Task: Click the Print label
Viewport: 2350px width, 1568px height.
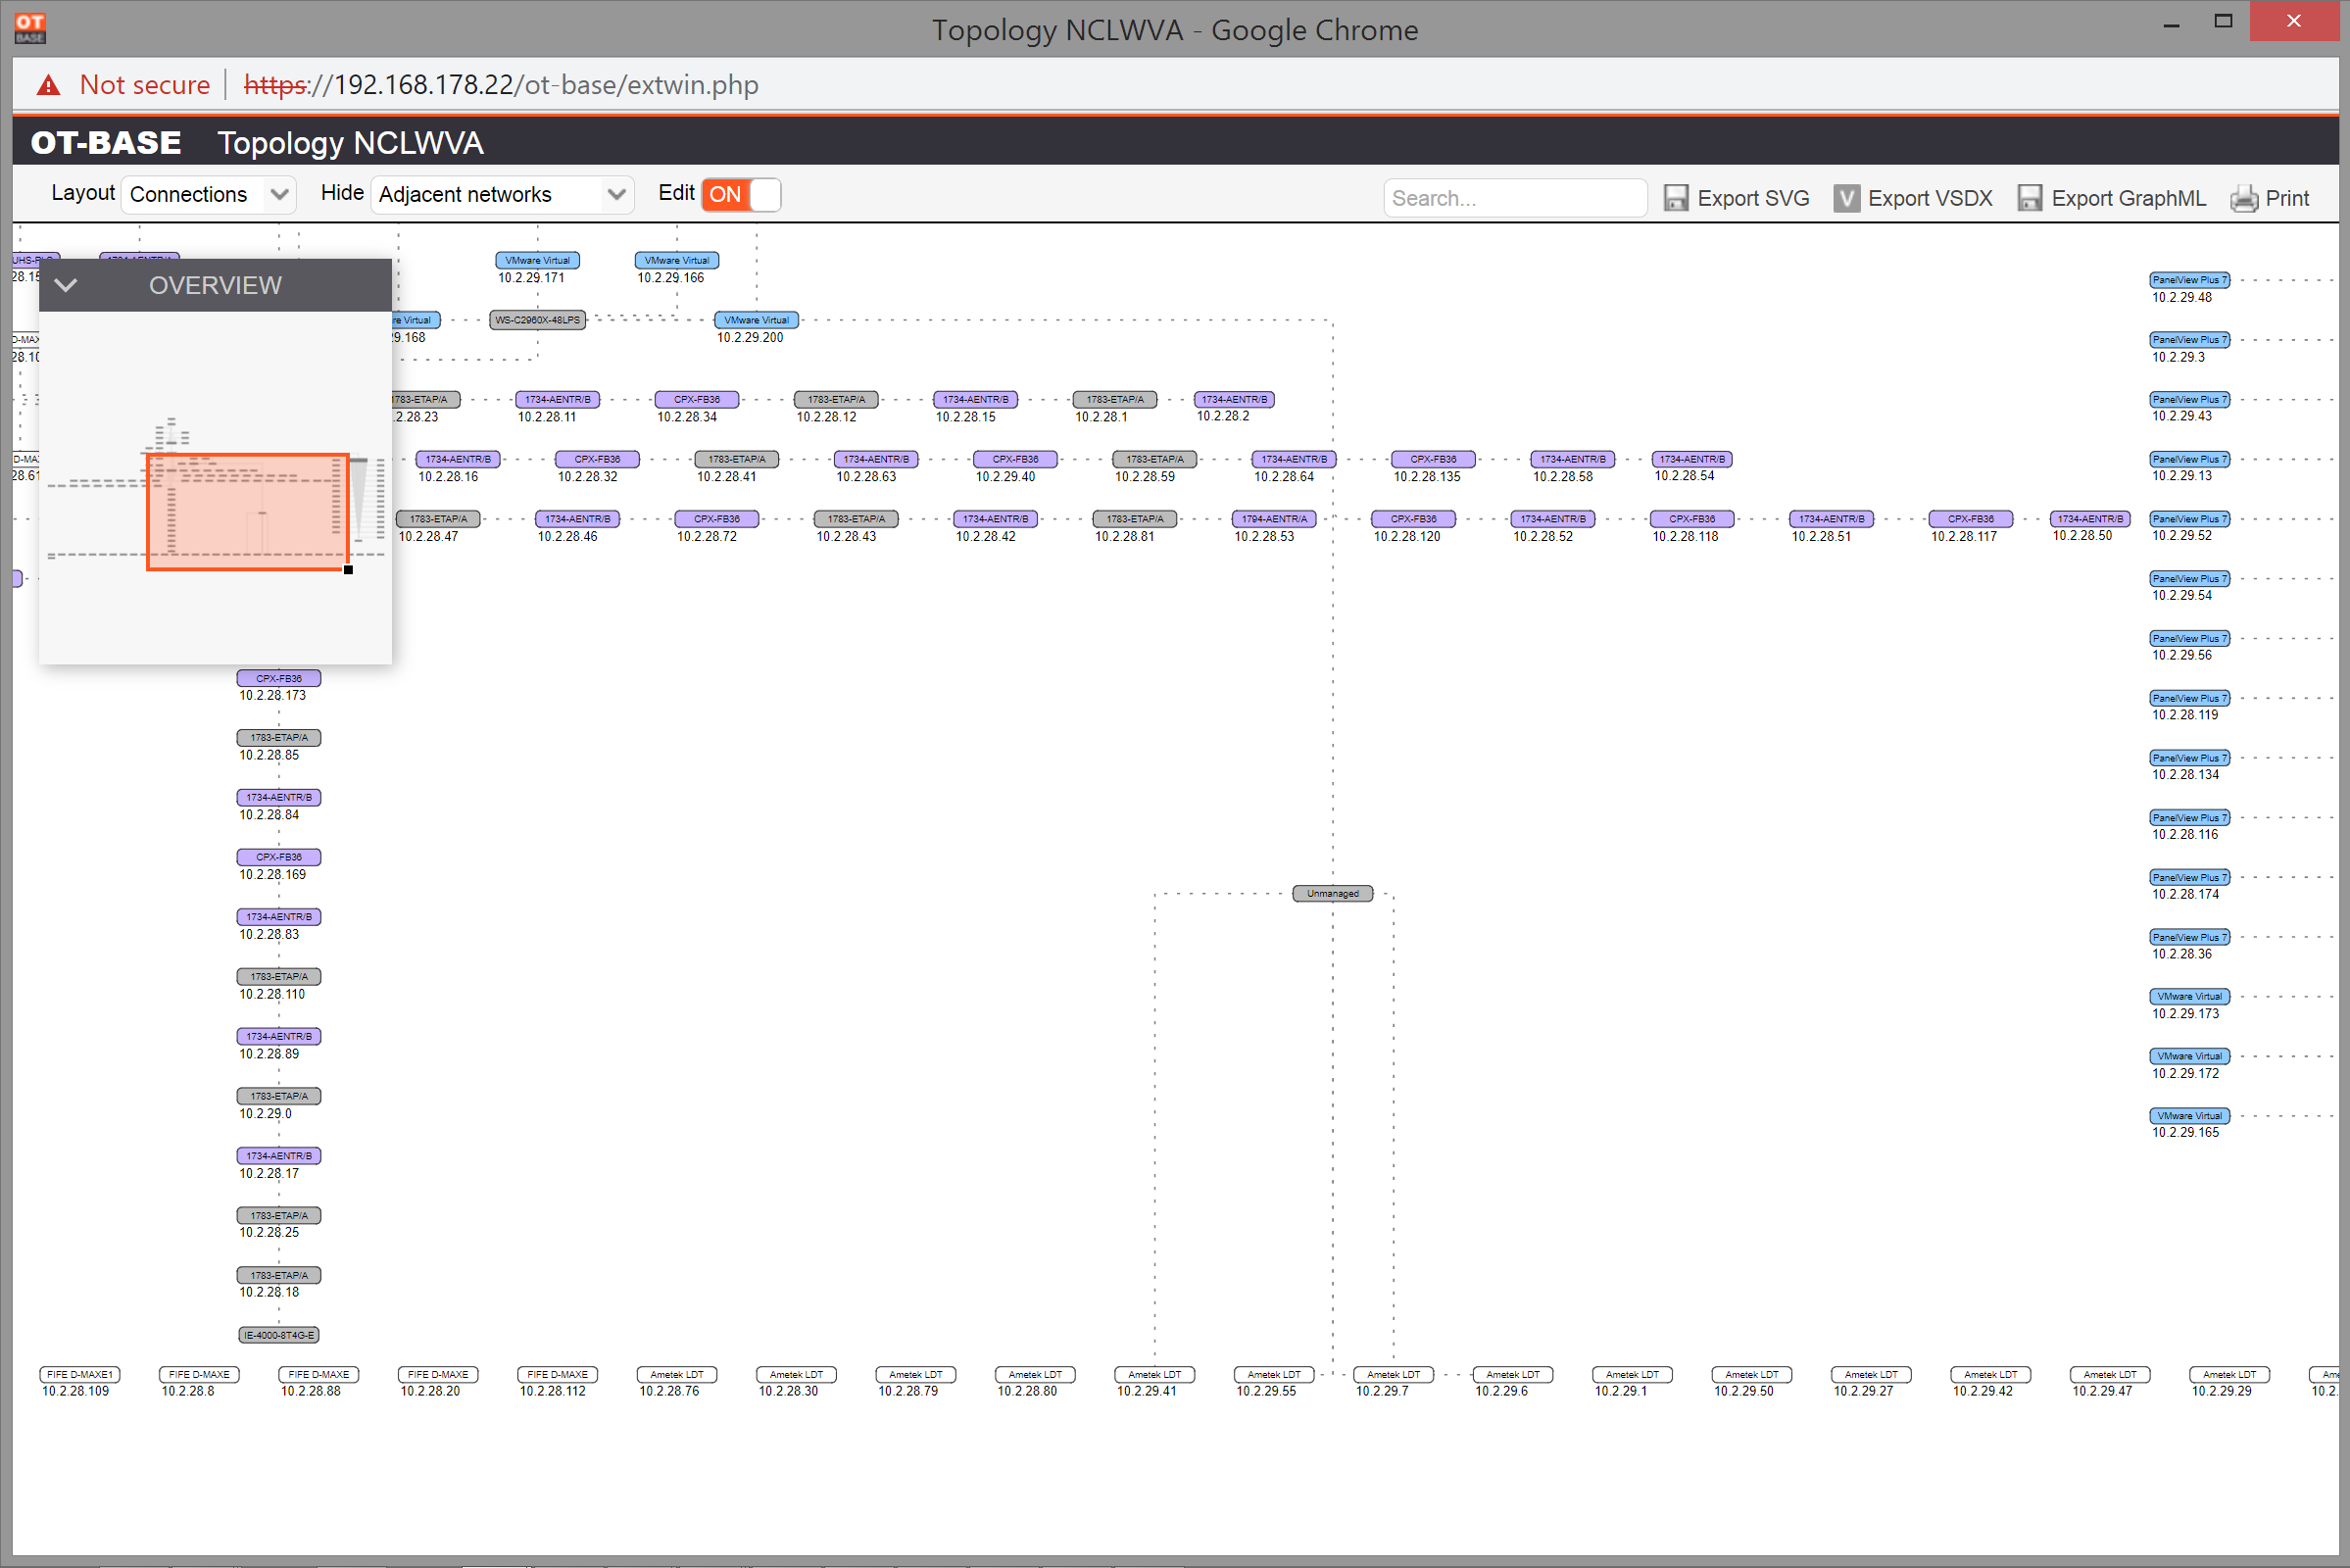Action: 2287,198
